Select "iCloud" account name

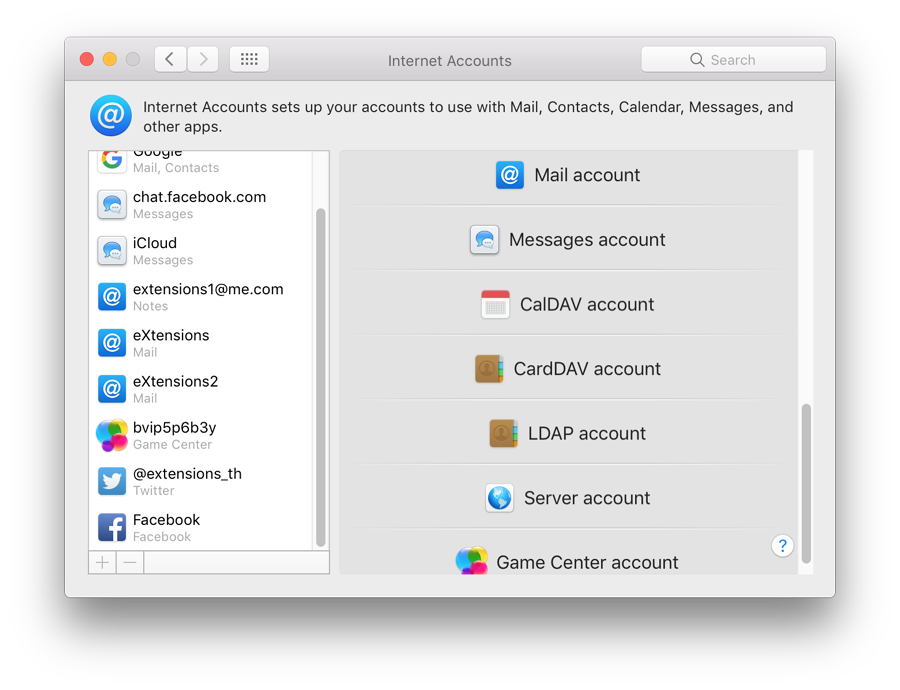(155, 243)
